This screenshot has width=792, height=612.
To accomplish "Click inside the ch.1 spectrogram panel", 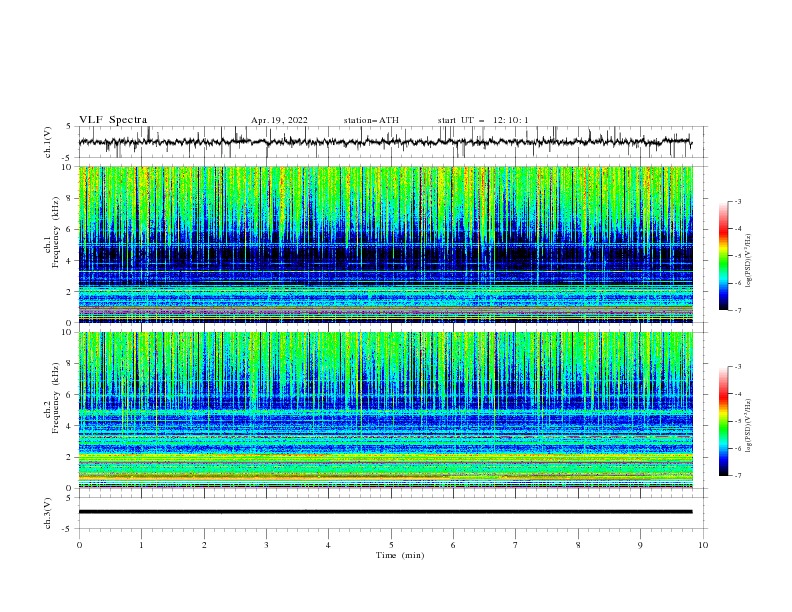I will (x=386, y=244).
